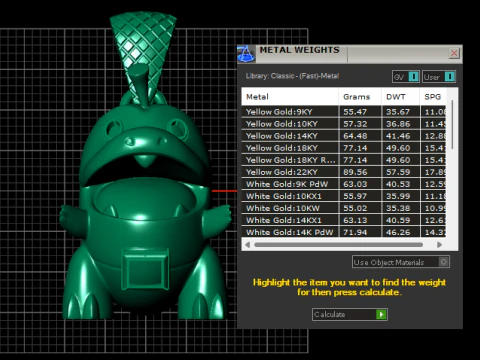
Task: Click the 64.48 grams value
Action: [355, 136]
